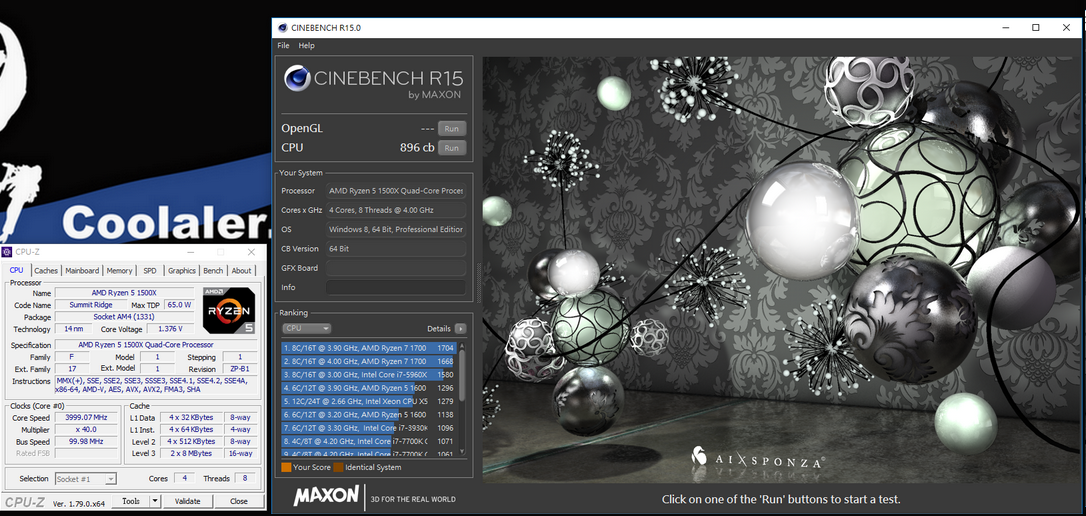The image size is (1086, 516).
Task: Click the Details arrow button in Ranking
Action: click(x=461, y=328)
